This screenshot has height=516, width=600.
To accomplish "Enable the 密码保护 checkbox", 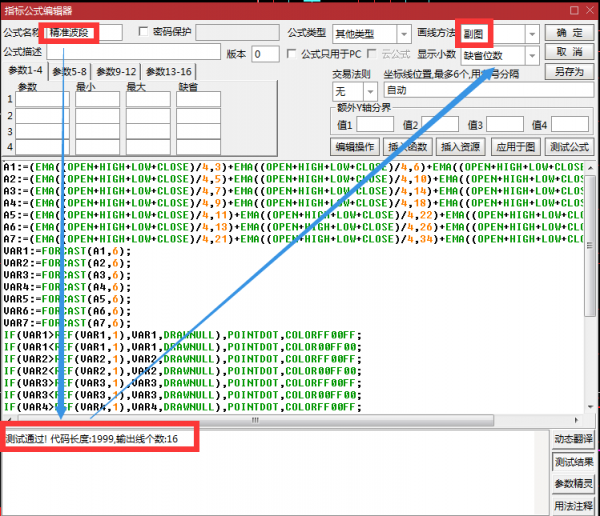I will [x=143, y=32].
